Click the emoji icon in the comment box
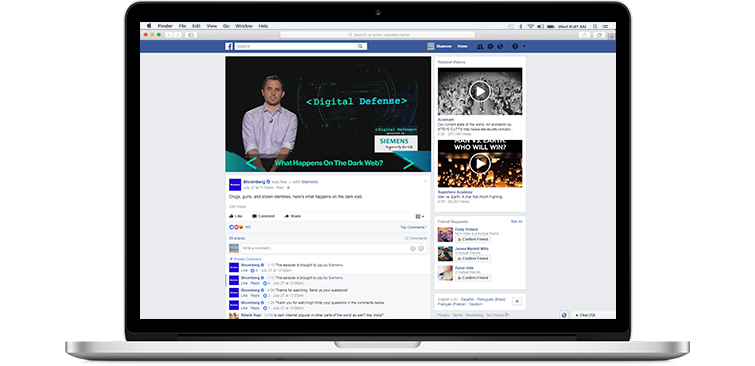The width and height of the screenshot is (755, 366). coord(413,248)
